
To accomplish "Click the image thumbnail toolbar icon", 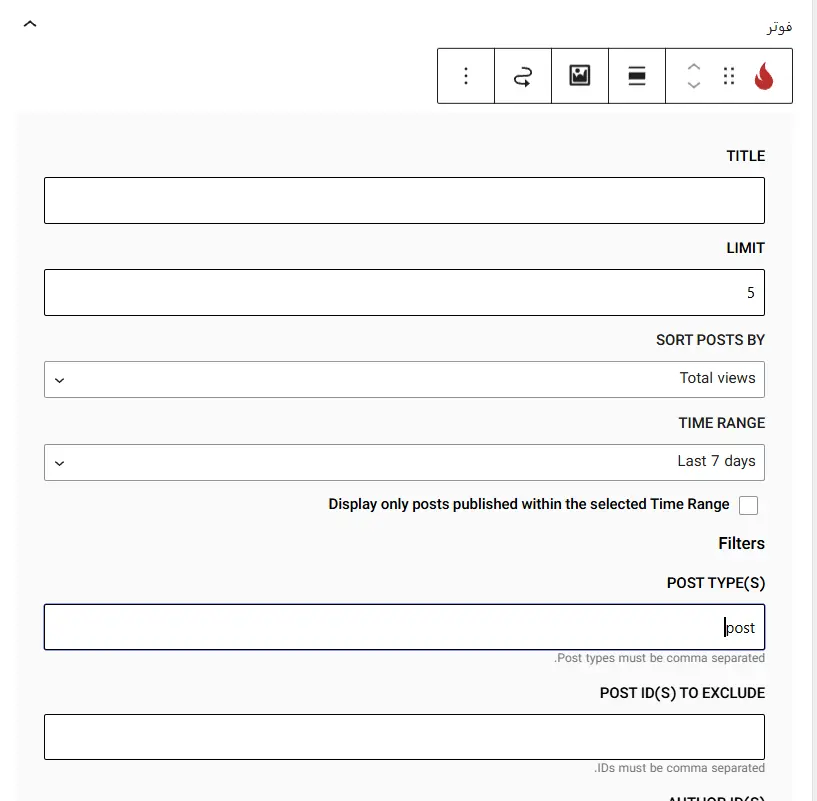I will tap(579, 76).
